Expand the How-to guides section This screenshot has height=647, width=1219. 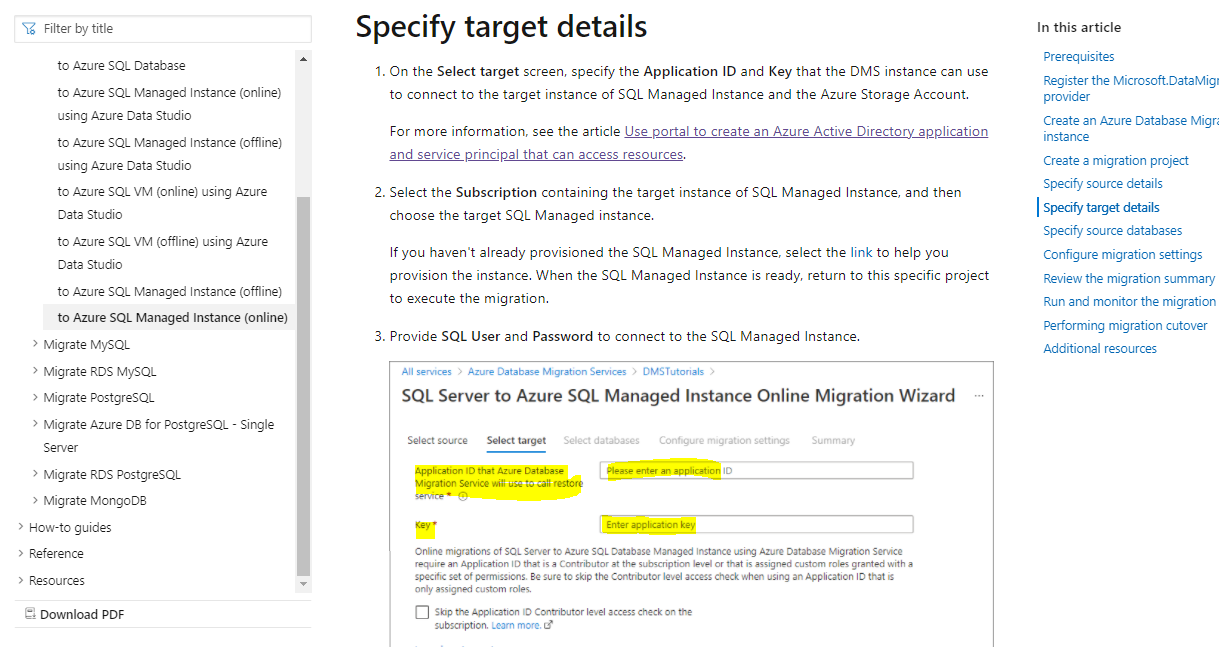(22, 528)
